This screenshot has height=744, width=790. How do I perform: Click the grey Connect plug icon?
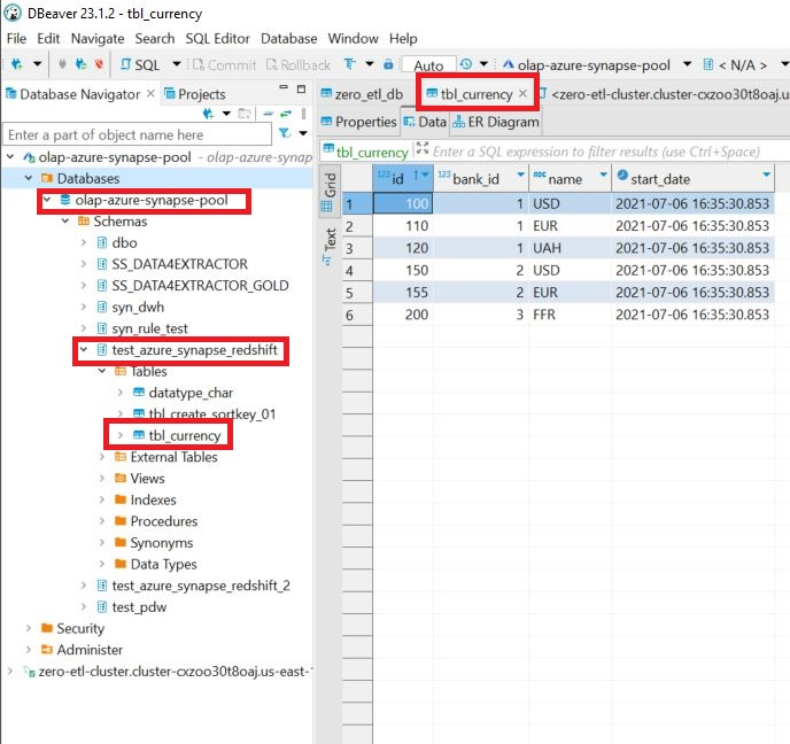point(62,64)
